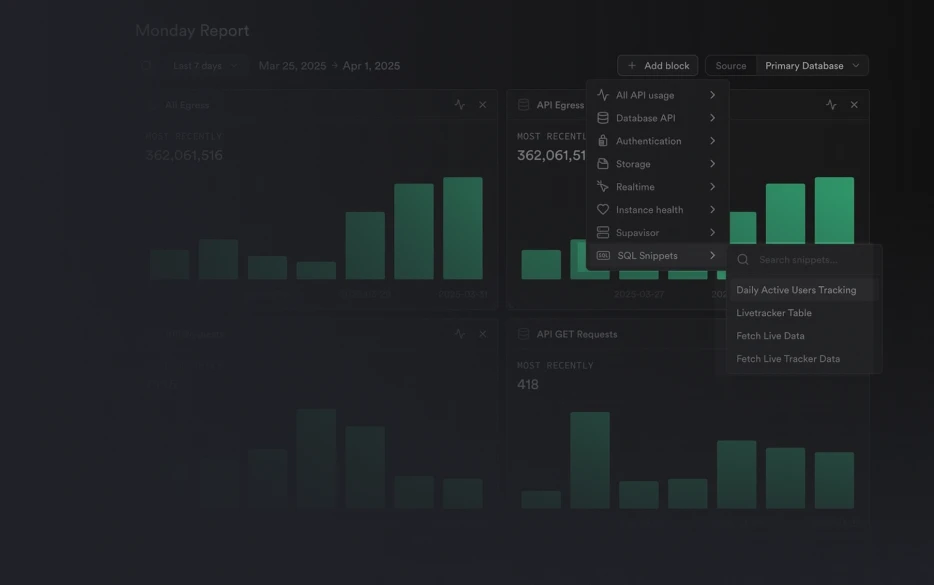Screen dimensions: 934x585
Task: Click the Instance health heart icon
Action: click(x=603, y=210)
